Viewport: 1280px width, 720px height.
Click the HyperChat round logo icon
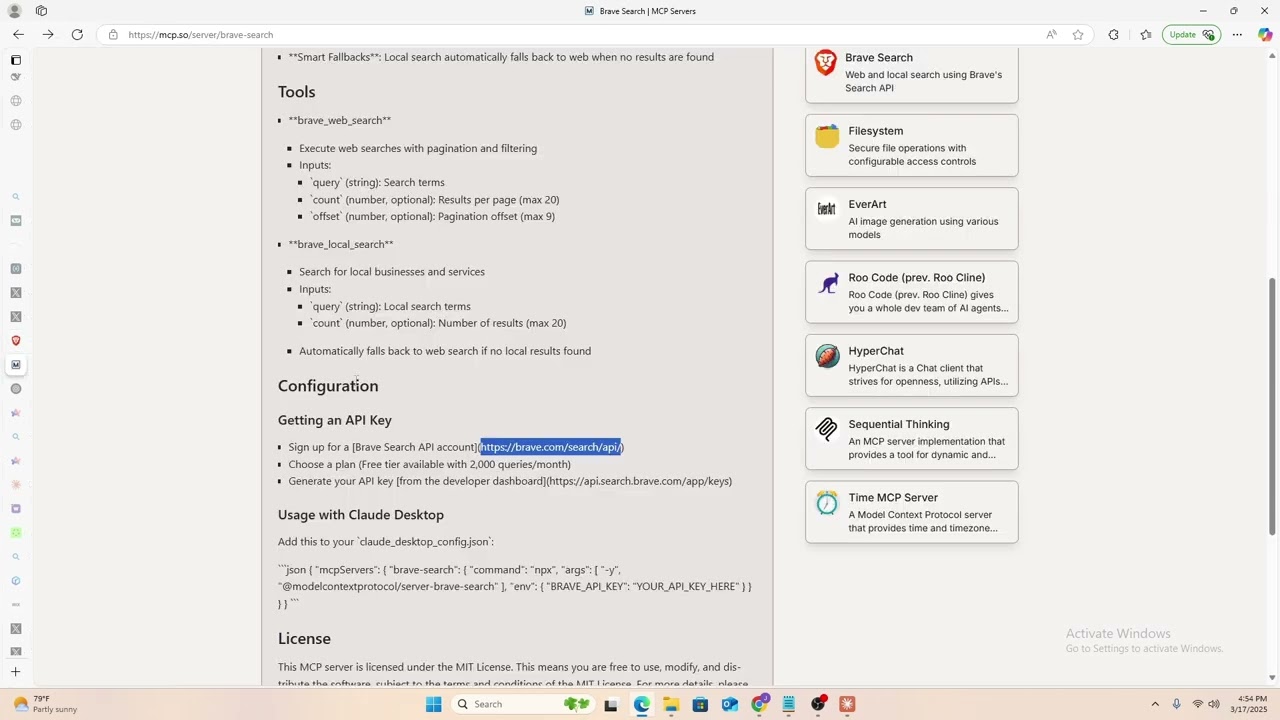(x=827, y=356)
